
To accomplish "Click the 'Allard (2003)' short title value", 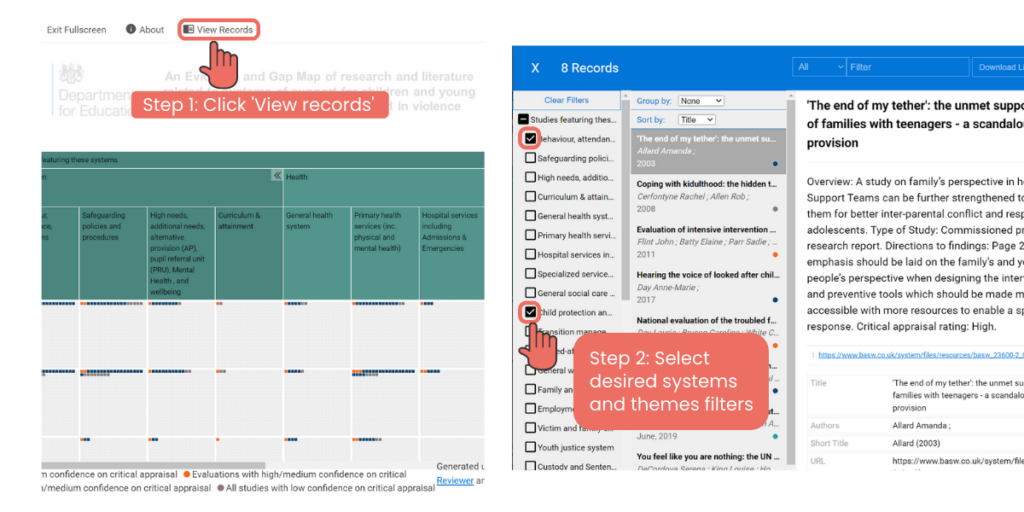I will click(x=917, y=443).
